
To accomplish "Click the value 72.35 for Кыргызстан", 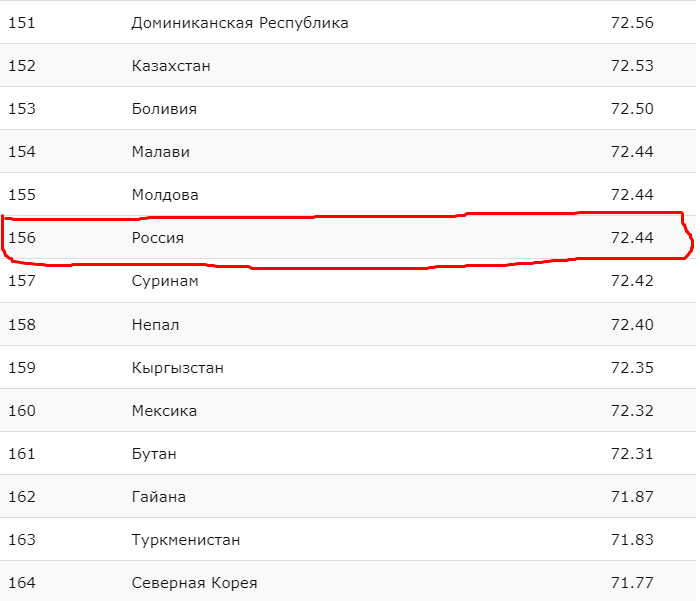I will click(x=632, y=368).
